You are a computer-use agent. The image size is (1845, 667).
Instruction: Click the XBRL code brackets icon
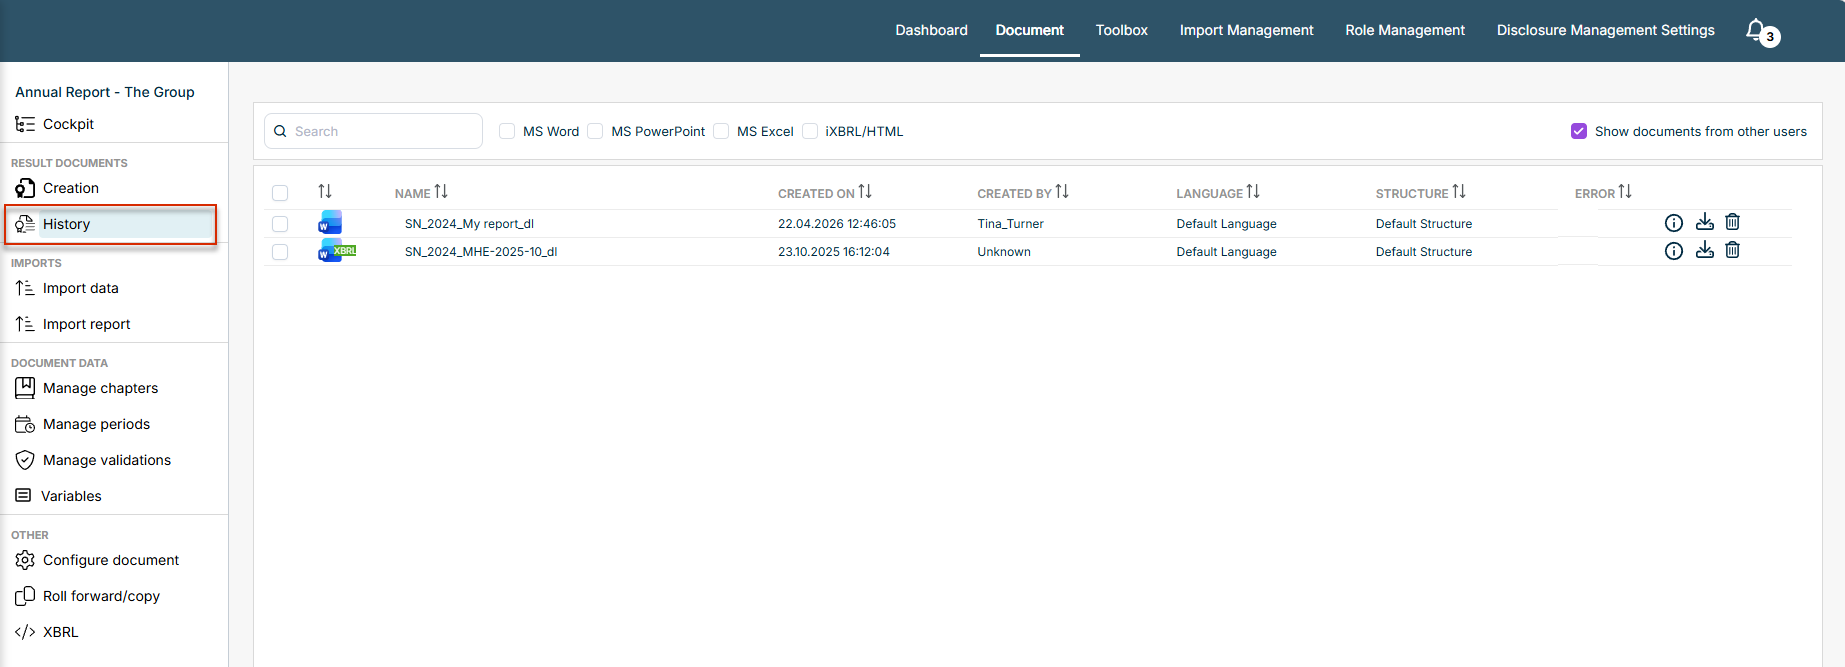point(25,632)
